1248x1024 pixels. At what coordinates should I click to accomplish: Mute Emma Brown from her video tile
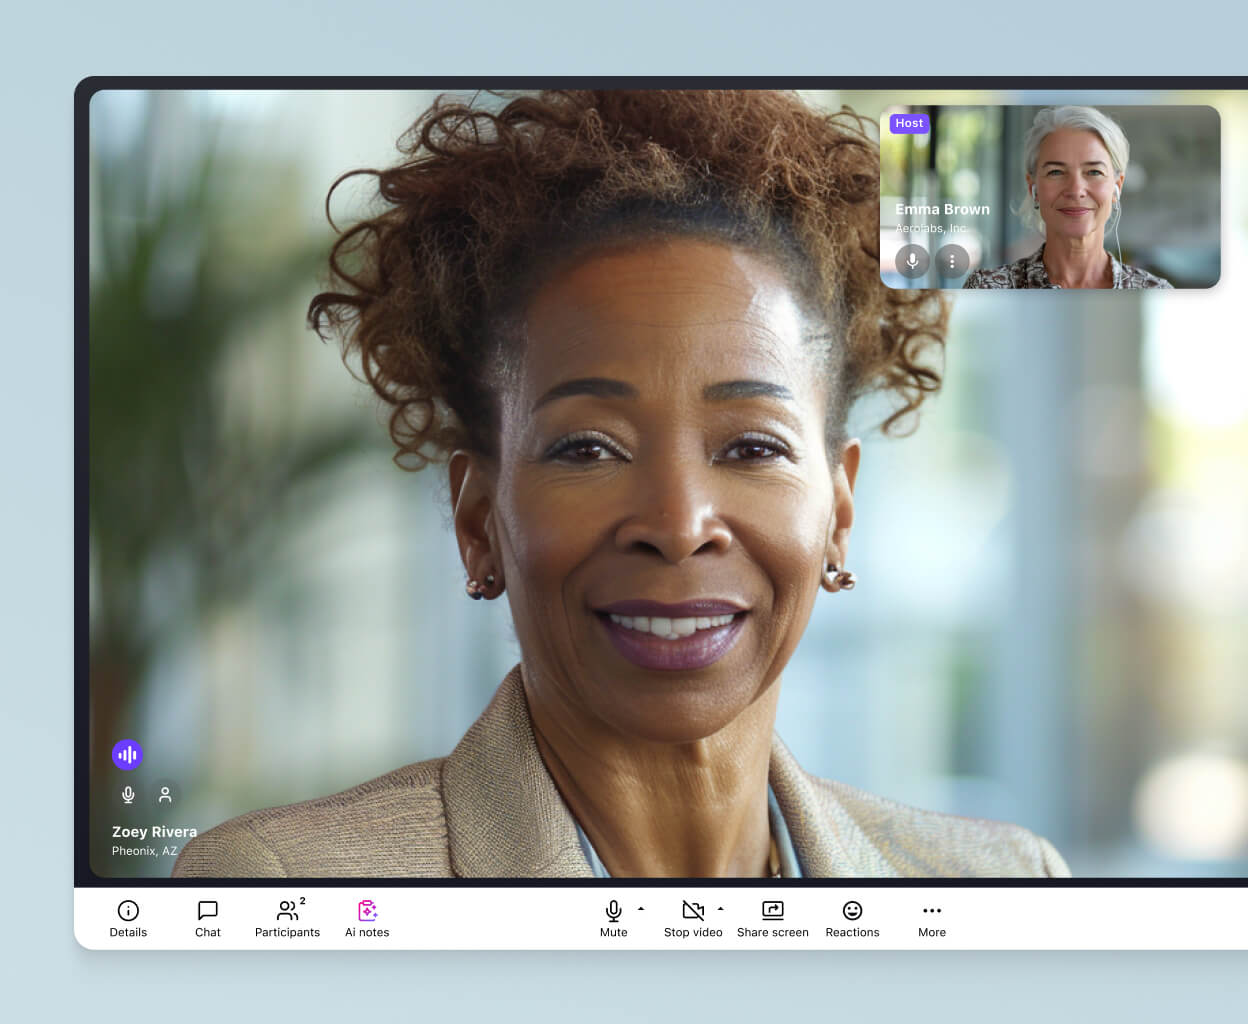(x=912, y=261)
